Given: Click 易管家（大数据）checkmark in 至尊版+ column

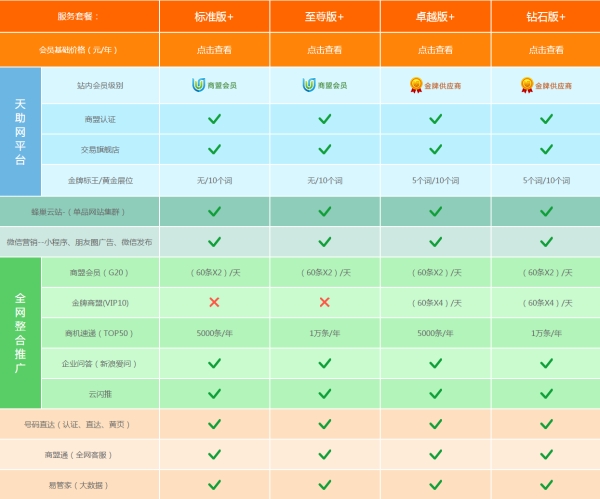Looking at the screenshot, I should click(x=324, y=485).
